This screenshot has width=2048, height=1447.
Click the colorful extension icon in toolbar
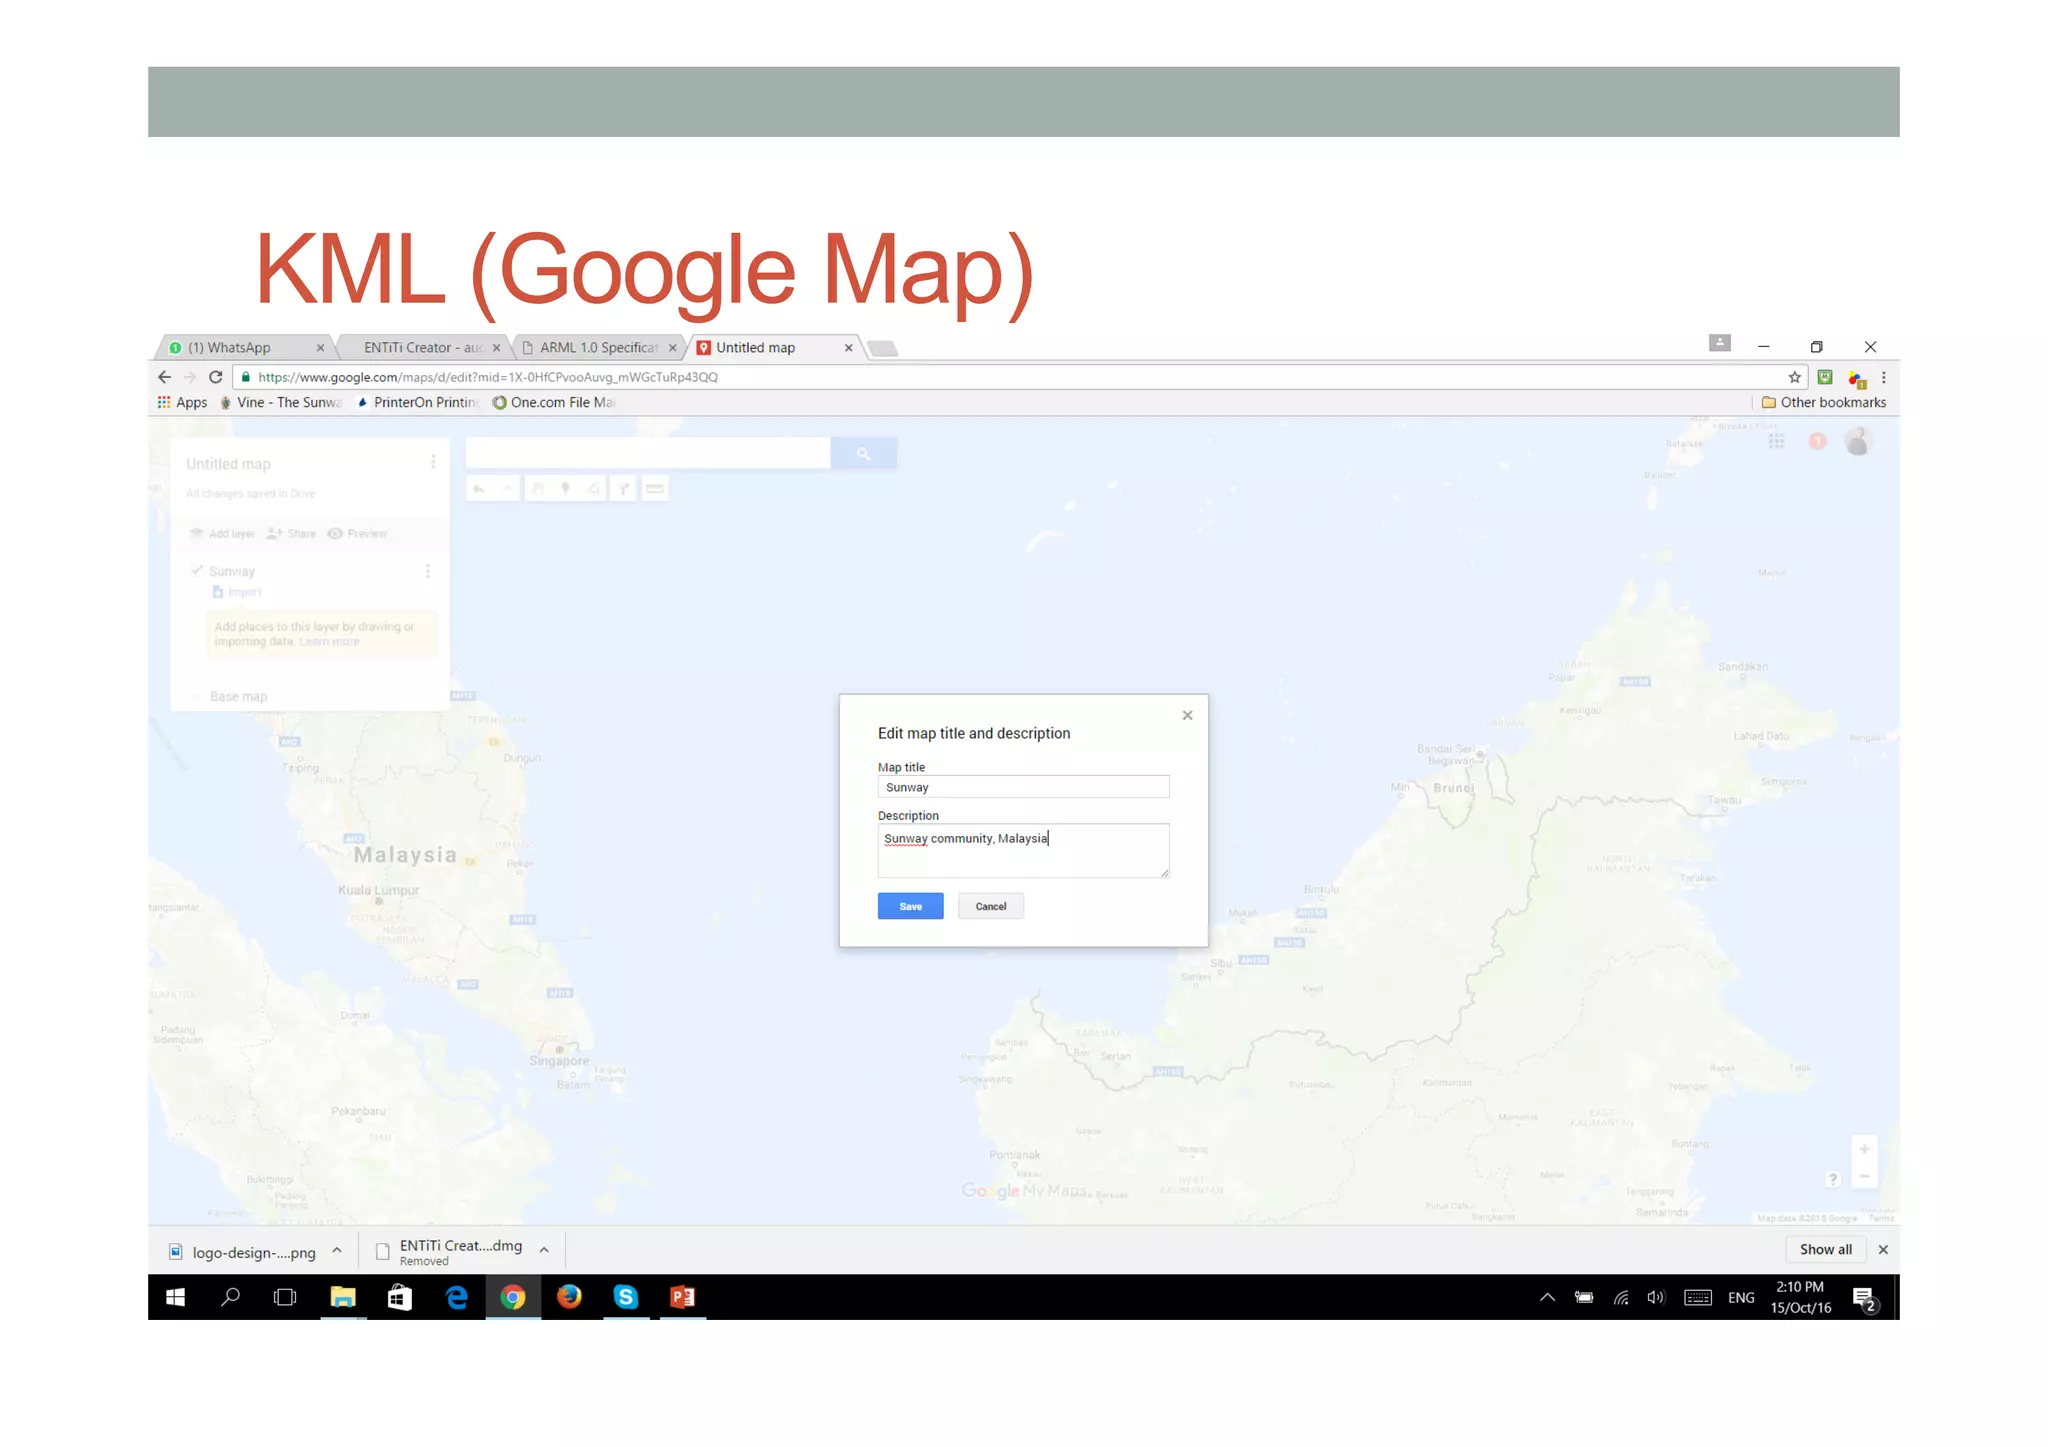(x=1857, y=378)
